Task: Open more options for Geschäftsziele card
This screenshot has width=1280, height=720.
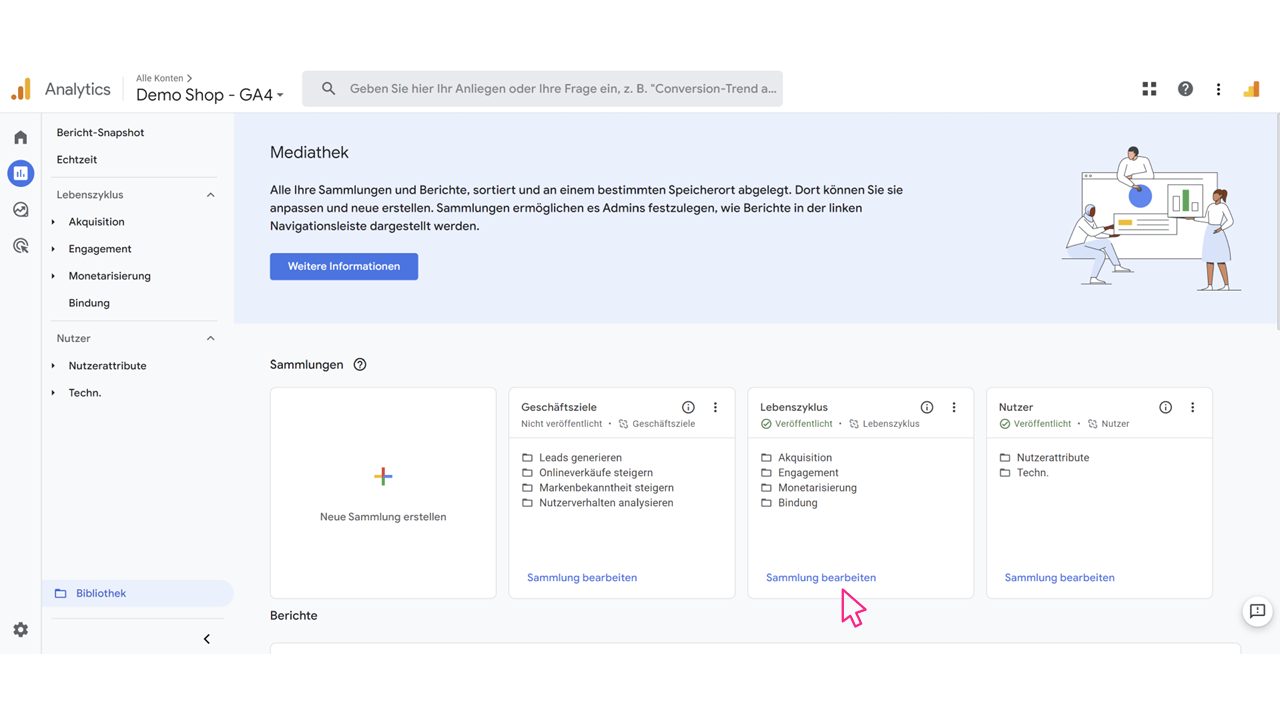Action: click(x=715, y=407)
